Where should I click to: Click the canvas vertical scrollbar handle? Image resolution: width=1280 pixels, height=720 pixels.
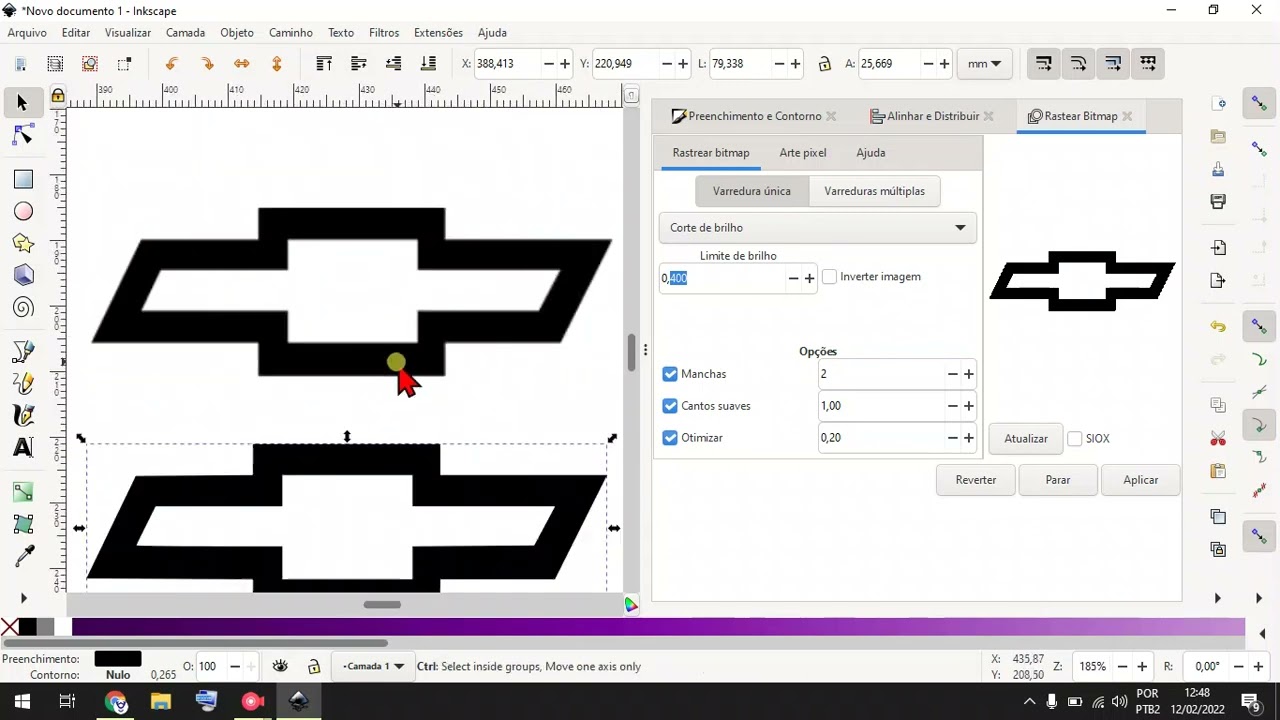tap(631, 353)
